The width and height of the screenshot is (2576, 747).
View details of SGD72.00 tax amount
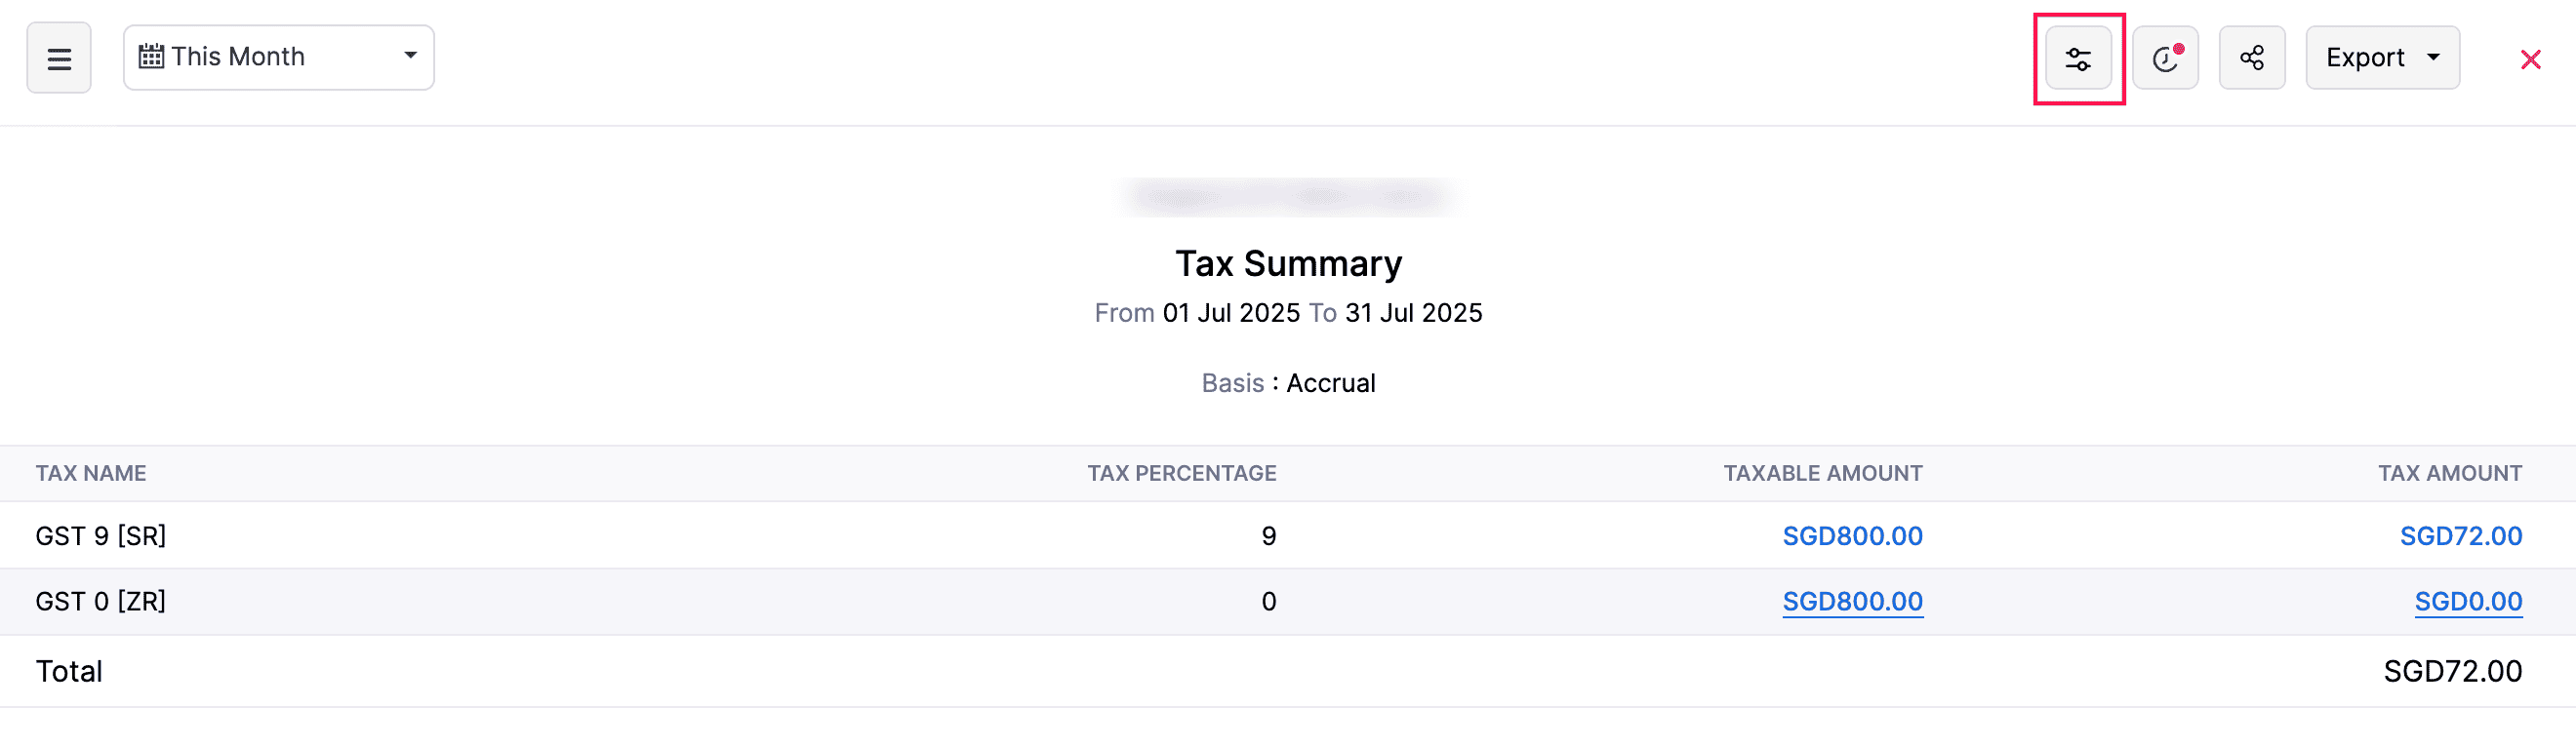pyautogui.click(x=2462, y=535)
